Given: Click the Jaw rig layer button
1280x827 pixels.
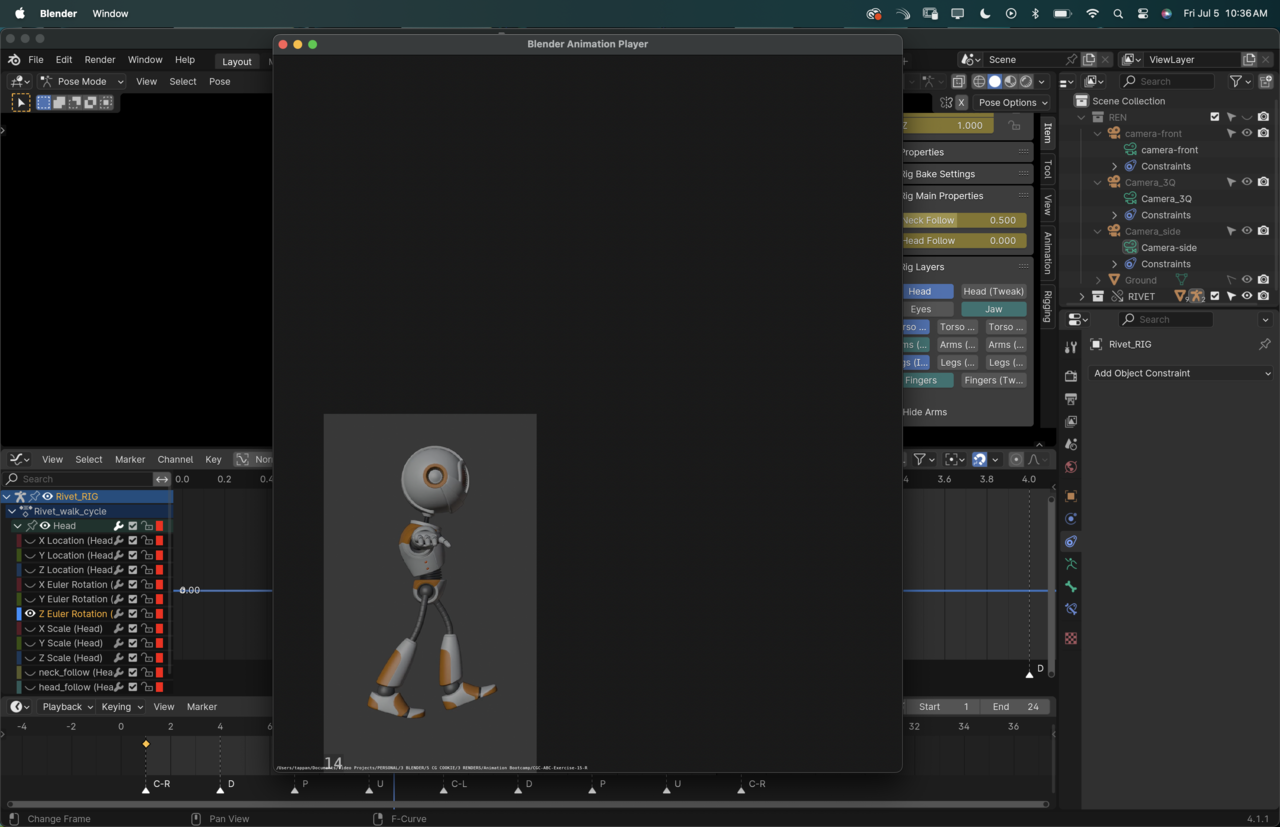Looking at the screenshot, I should 993,309.
